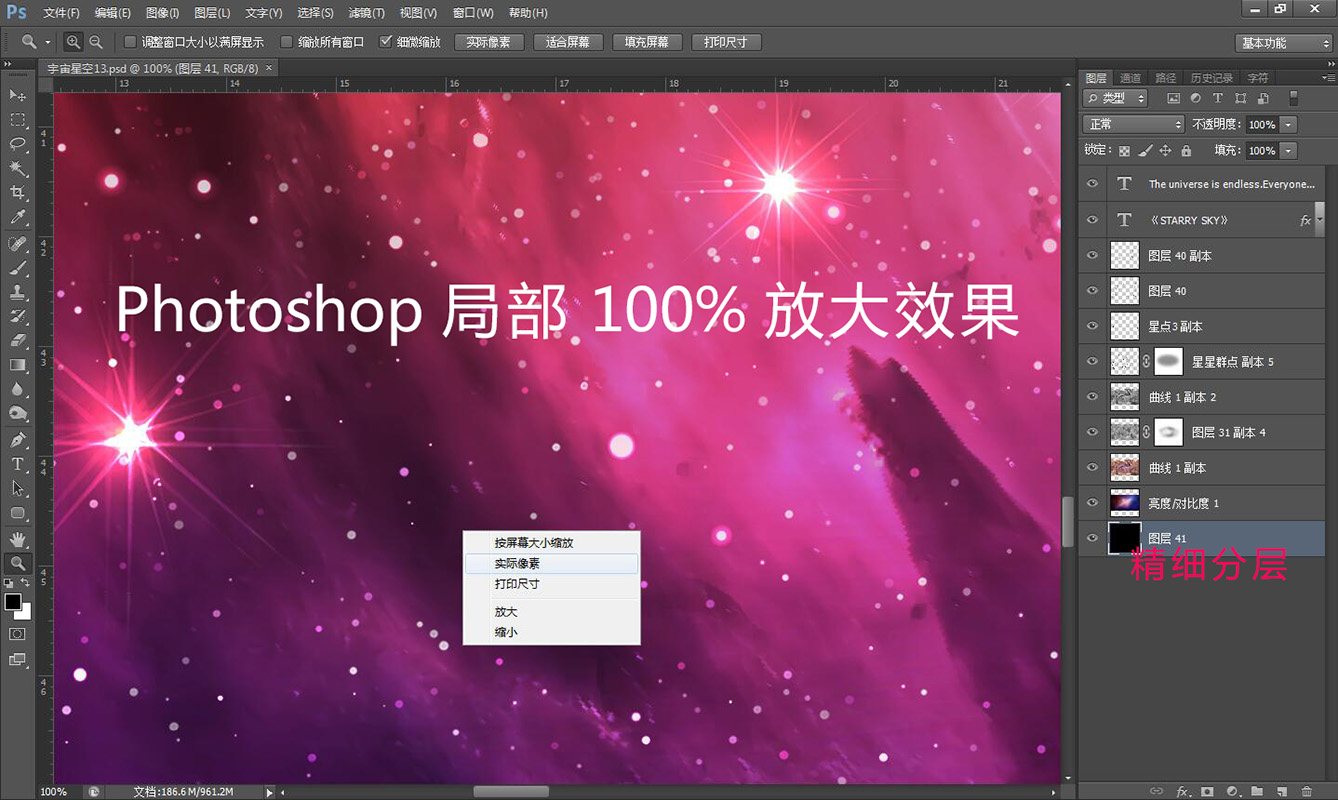Open the 不透明度 opacity slider arrow
Screen dimensions: 1338x800
pyautogui.click(x=1288, y=124)
